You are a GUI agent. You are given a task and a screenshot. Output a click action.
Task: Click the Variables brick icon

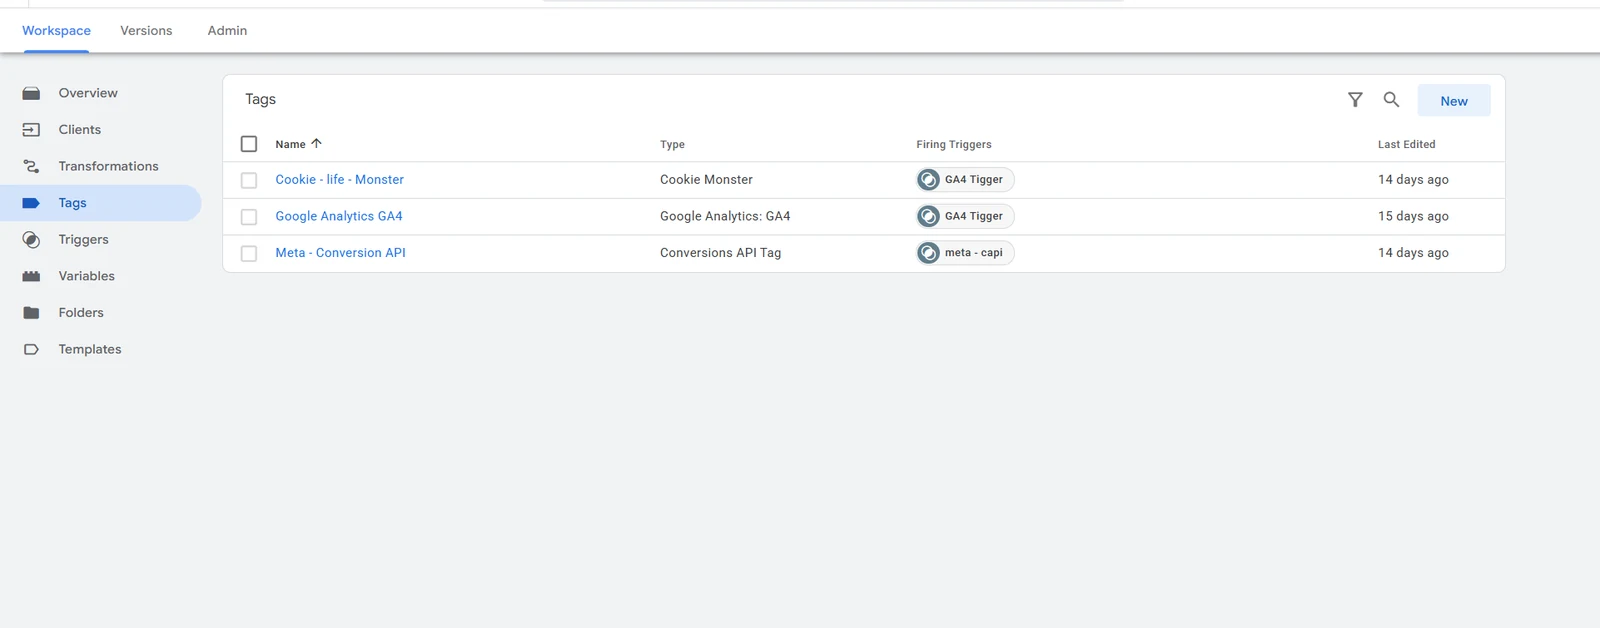[31, 276]
